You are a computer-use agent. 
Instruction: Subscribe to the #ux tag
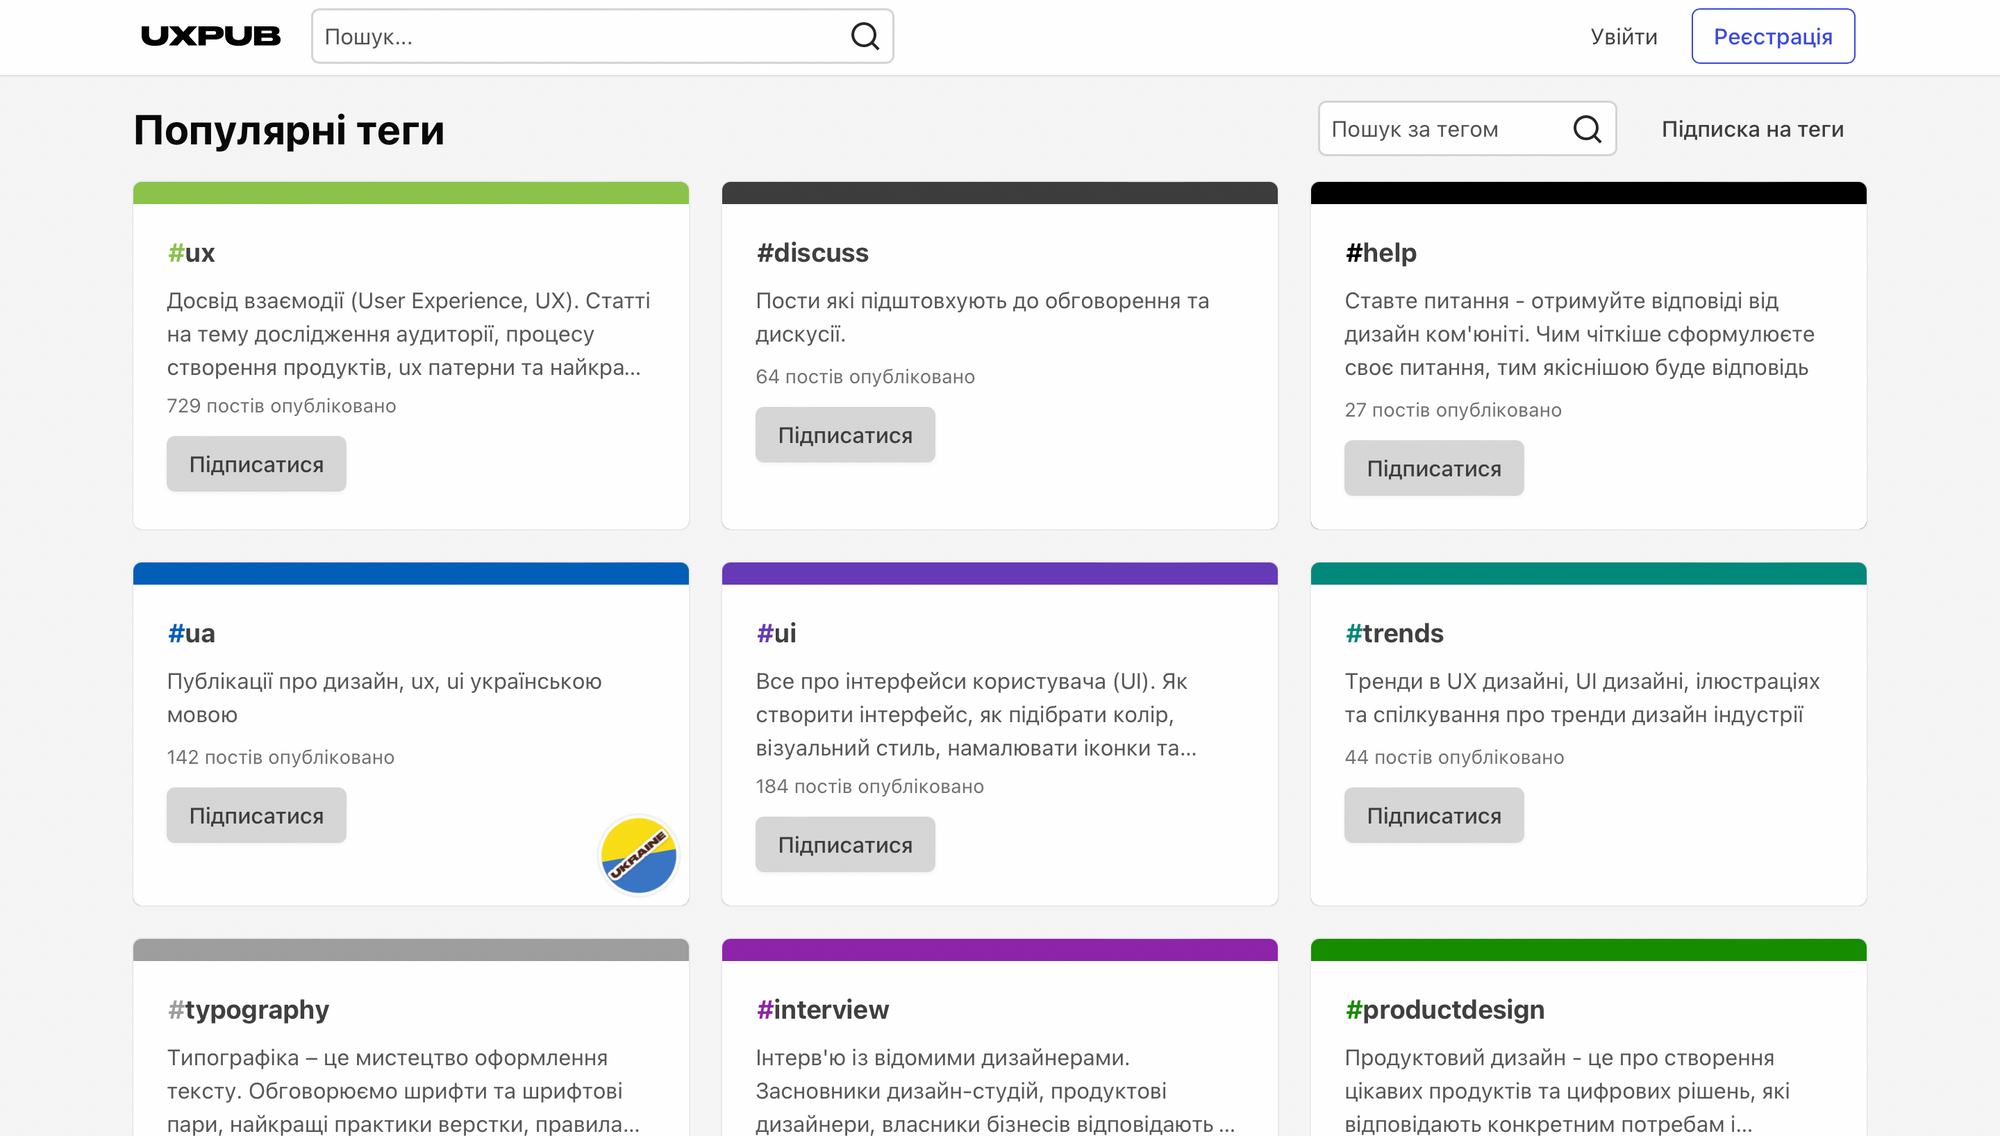pos(256,464)
